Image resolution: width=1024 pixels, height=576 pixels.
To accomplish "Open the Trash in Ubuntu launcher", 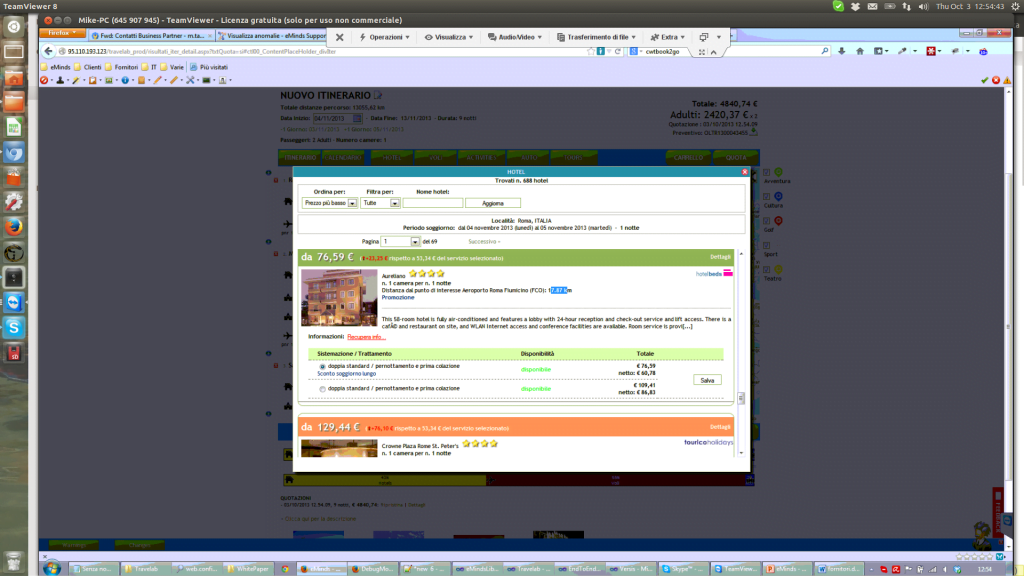I will 14,560.
